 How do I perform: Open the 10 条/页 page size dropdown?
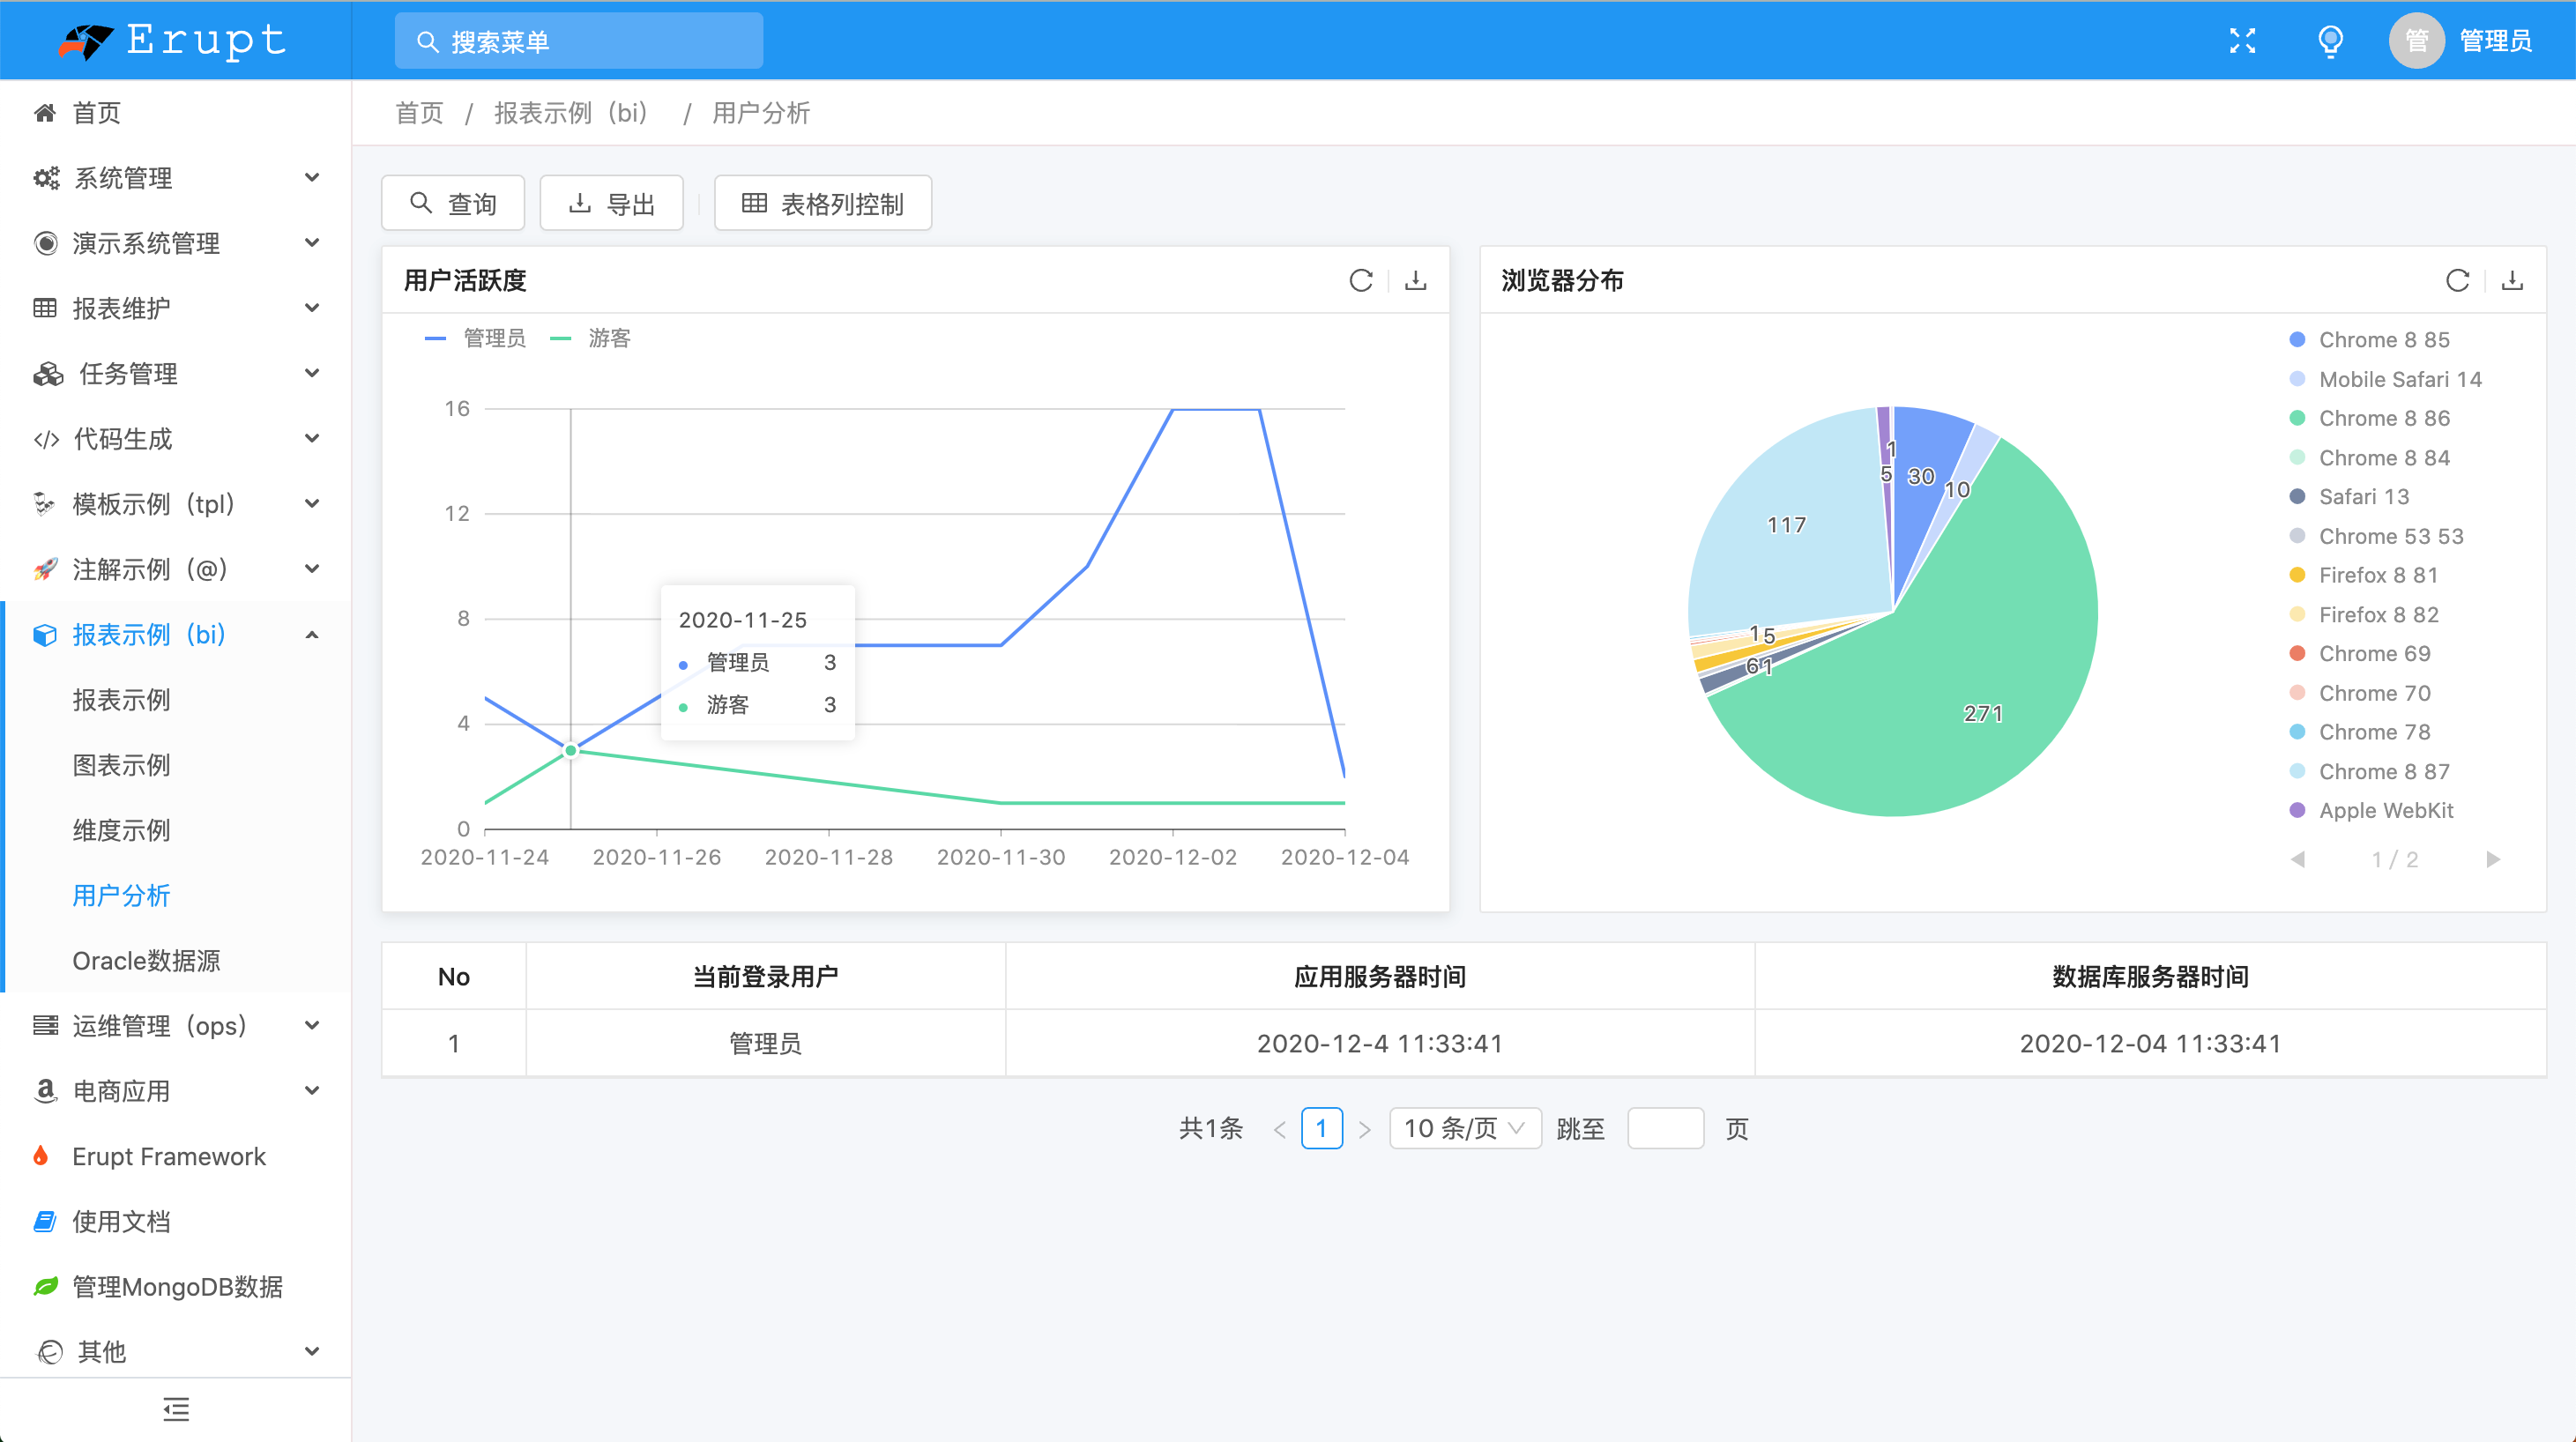[1464, 1129]
